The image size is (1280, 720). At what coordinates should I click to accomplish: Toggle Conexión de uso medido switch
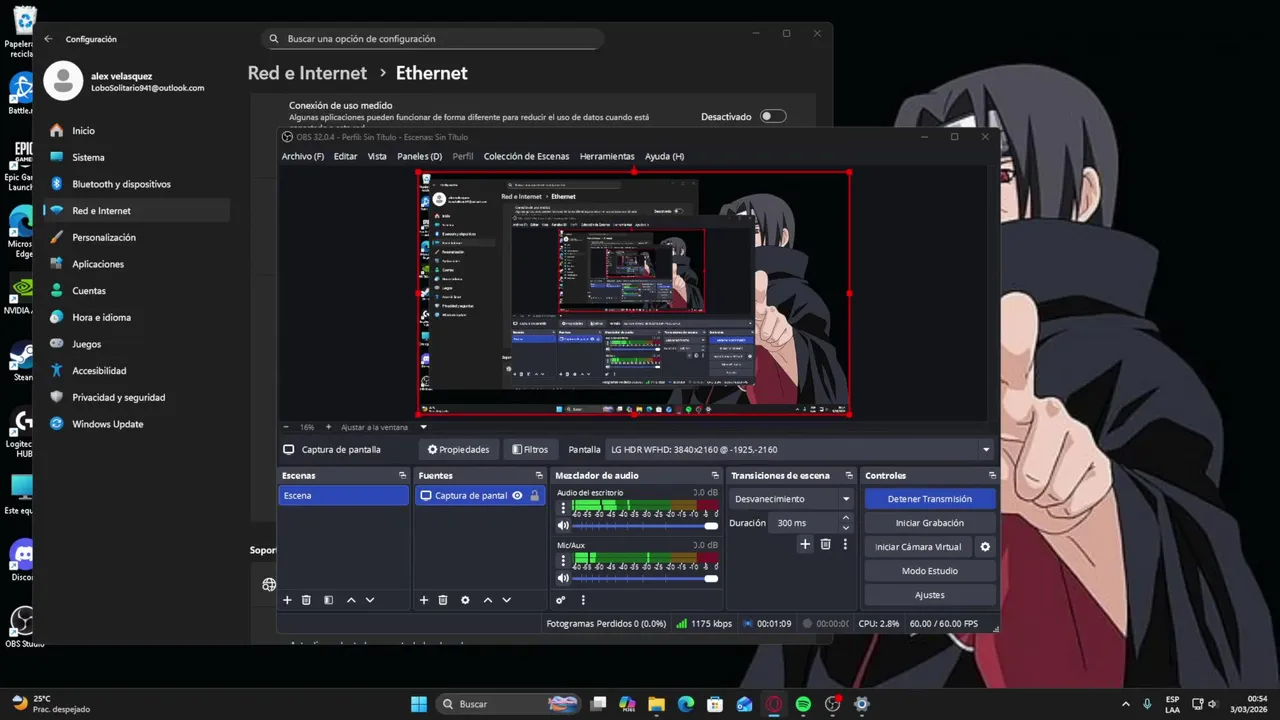point(773,116)
